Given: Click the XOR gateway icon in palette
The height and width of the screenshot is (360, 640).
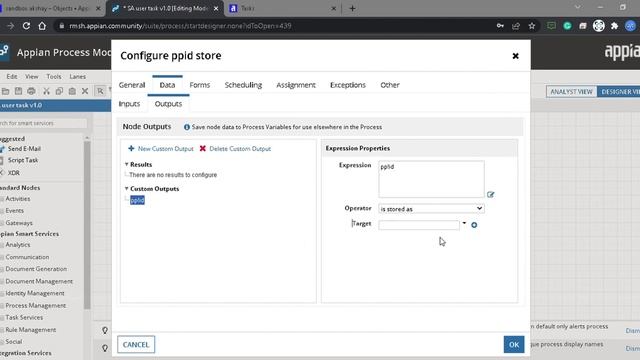Looking at the screenshot, I should tap(2, 173).
